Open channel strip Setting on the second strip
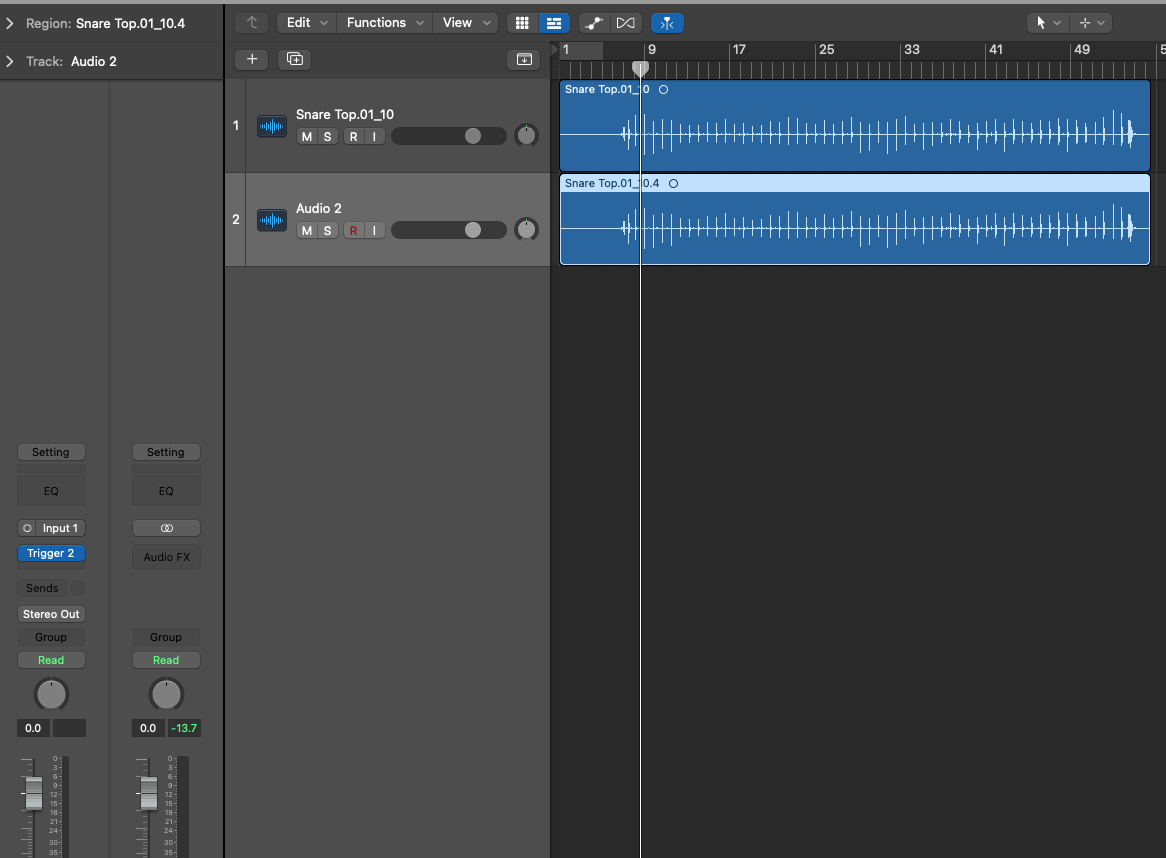 point(166,451)
